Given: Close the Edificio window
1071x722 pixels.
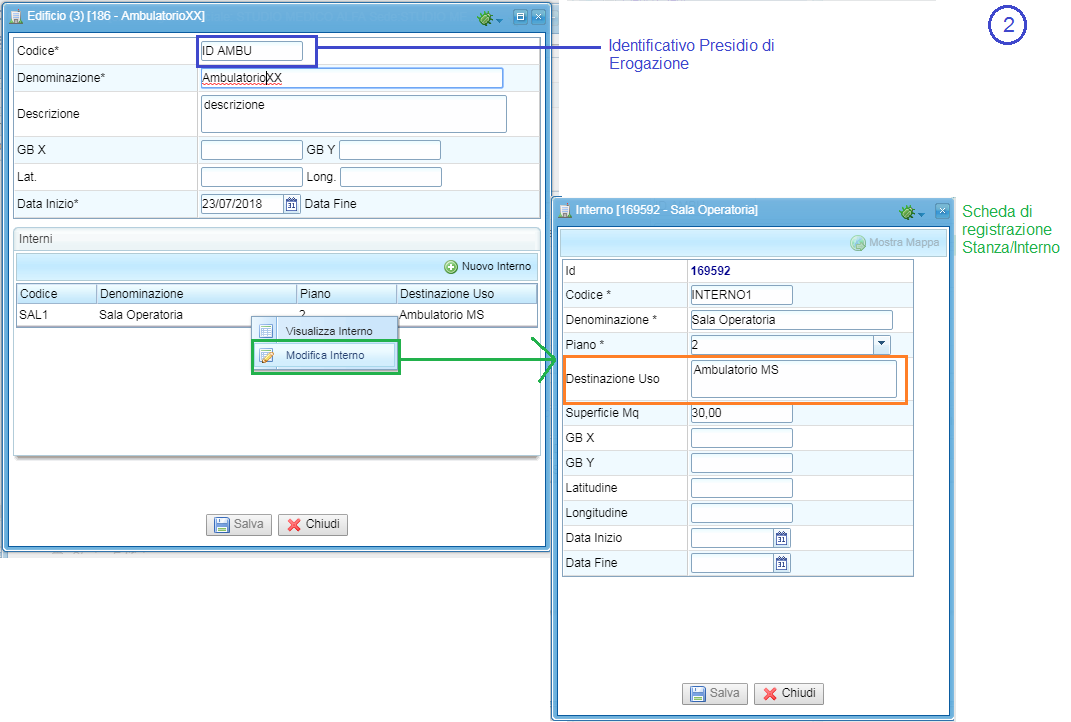Looking at the screenshot, I should click(x=538, y=16).
